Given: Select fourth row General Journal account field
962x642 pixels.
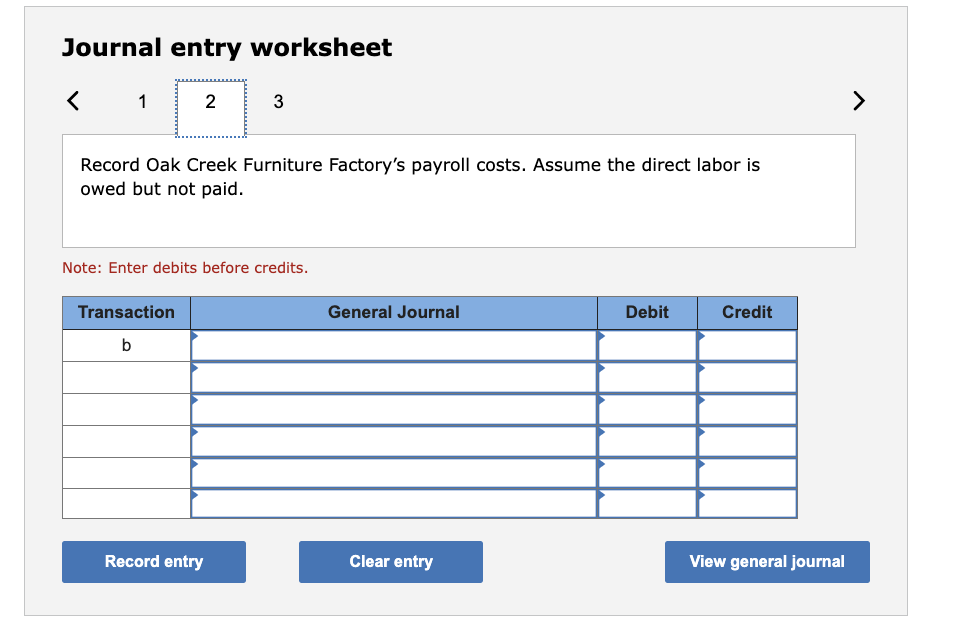Looking at the screenshot, I should pos(394,441).
